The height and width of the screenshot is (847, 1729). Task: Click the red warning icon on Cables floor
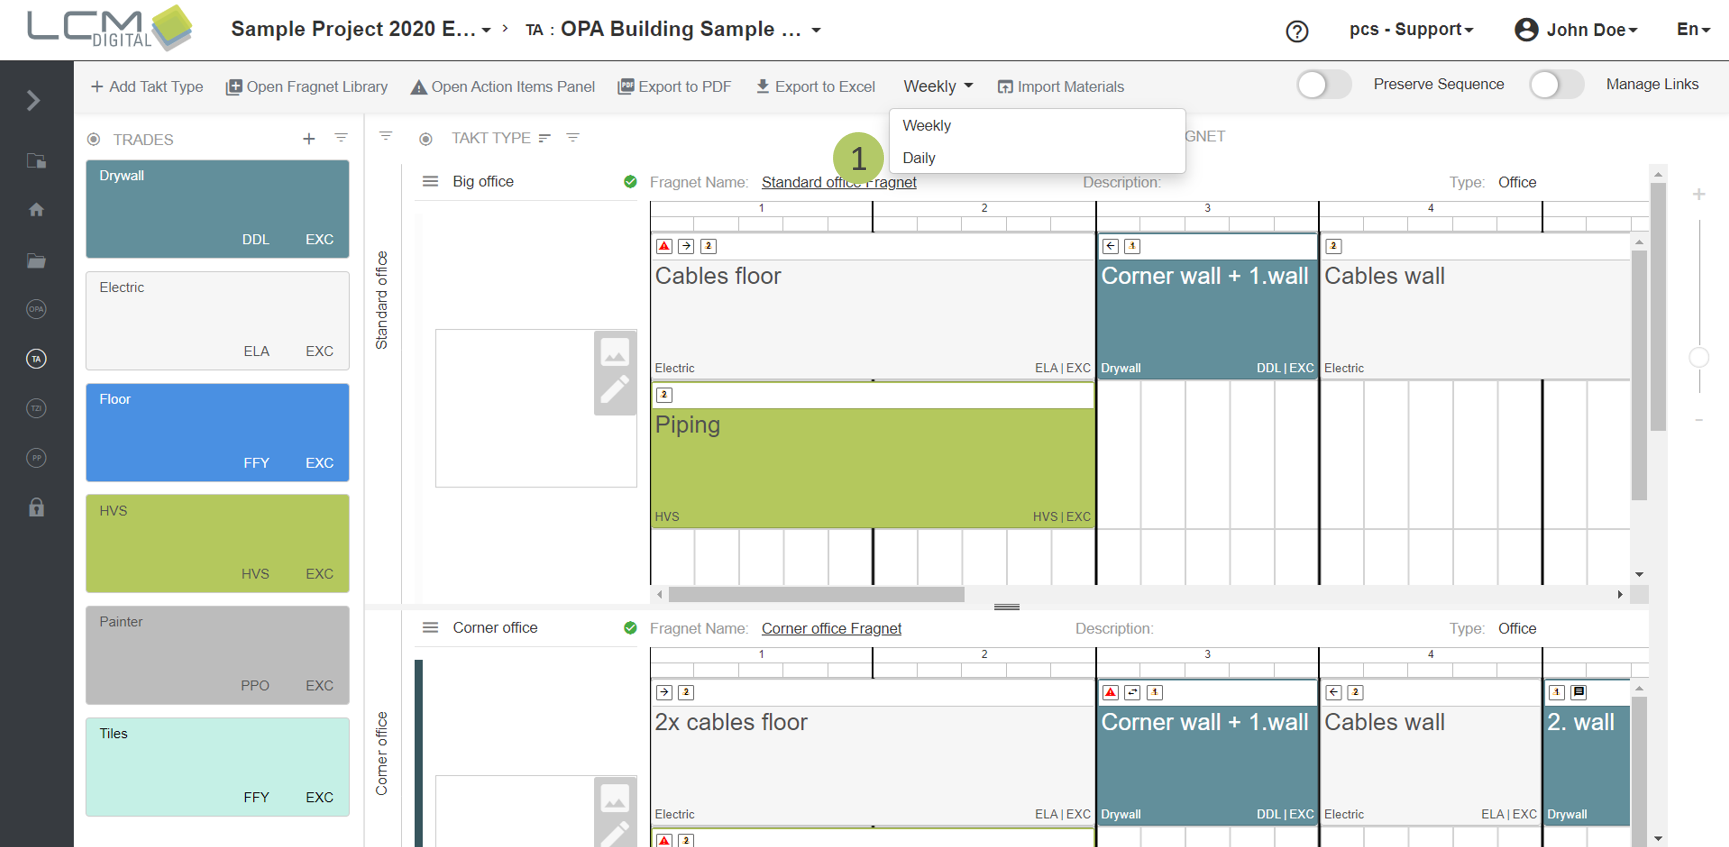(664, 246)
